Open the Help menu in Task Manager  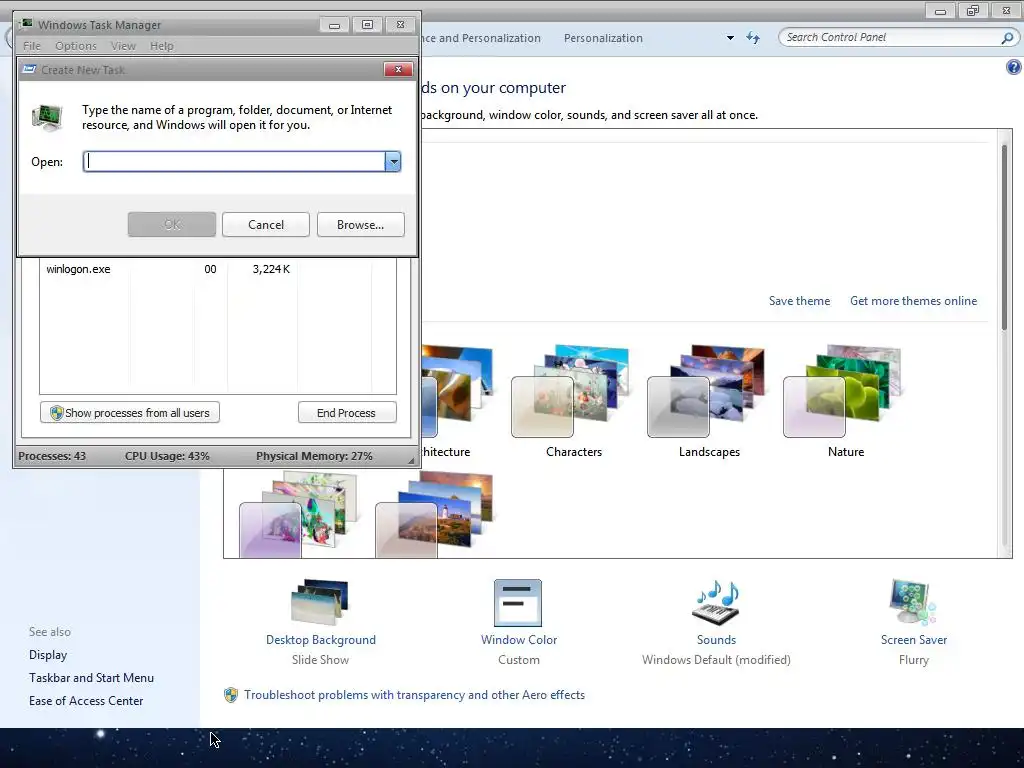161,46
